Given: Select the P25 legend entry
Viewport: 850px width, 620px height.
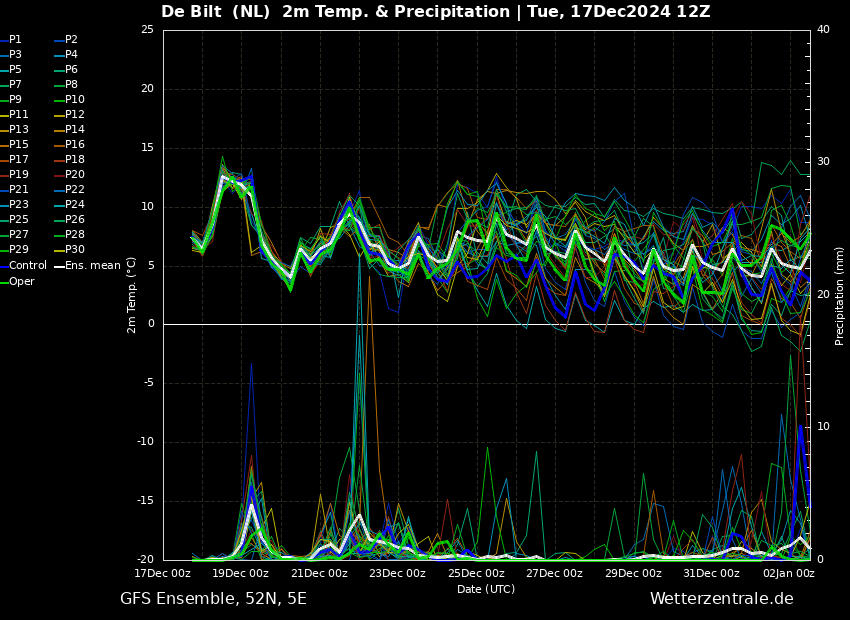Looking at the screenshot, I should pyautogui.click(x=14, y=219).
